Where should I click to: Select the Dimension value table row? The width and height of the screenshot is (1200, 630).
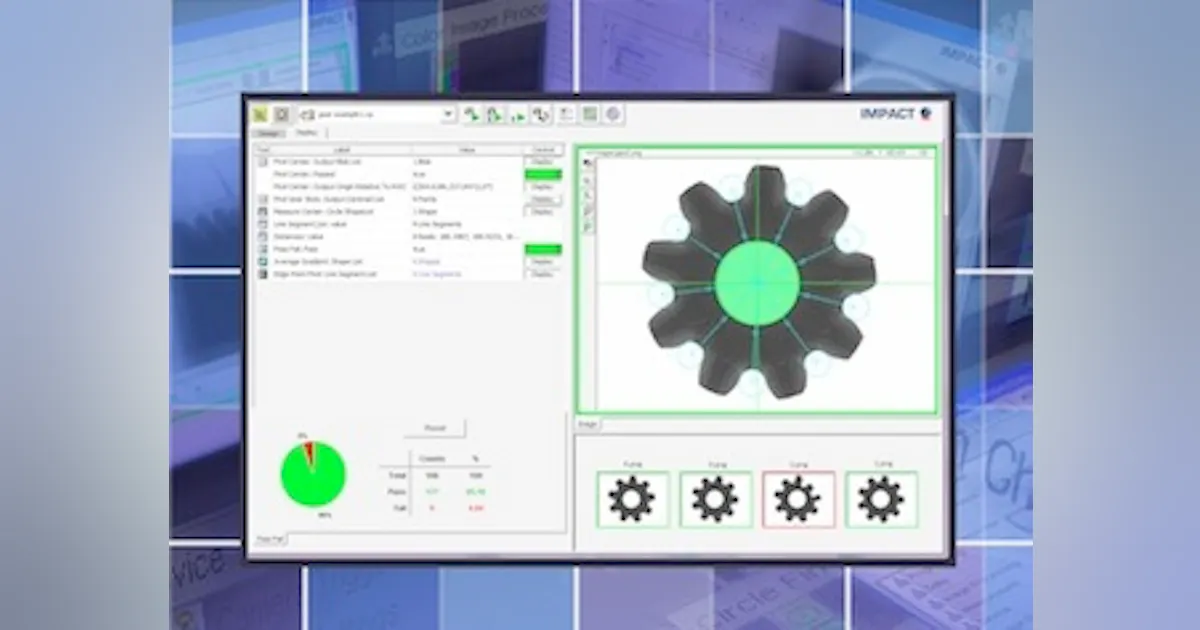pyautogui.click(x=408, y=237)
